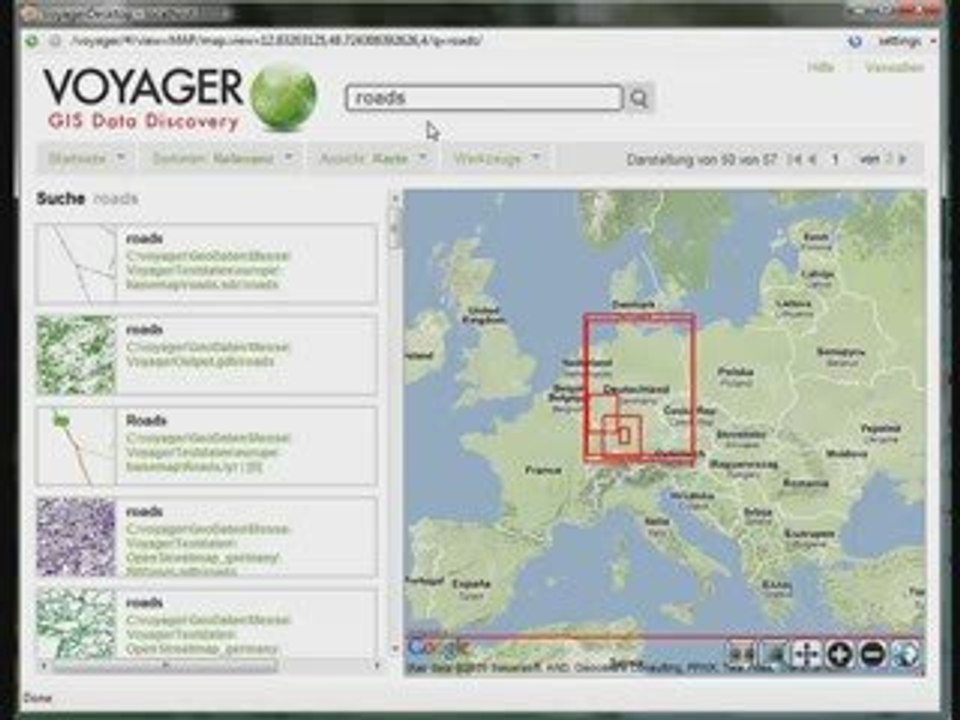The height and width of the screenshot is (720, 960).
Task: Click the Deutschland label on map
Action: click(636, 389)
